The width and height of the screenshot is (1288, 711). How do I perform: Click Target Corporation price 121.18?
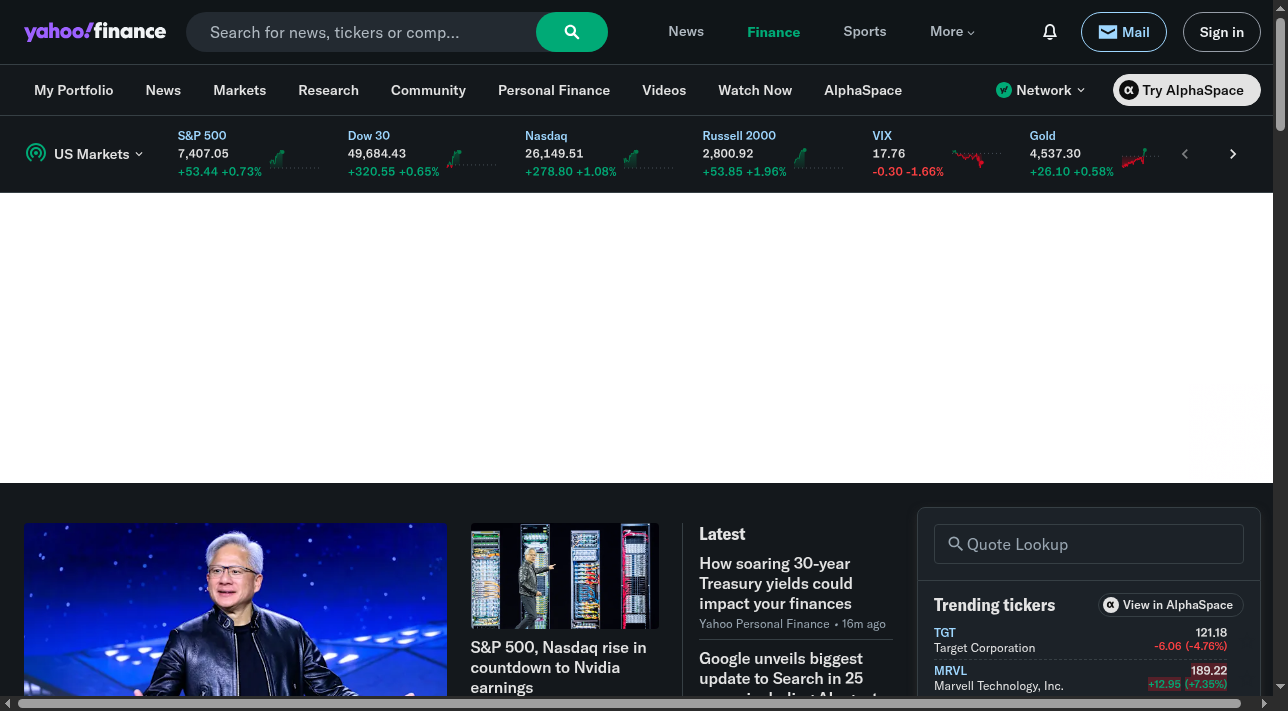click(1211, 633)
